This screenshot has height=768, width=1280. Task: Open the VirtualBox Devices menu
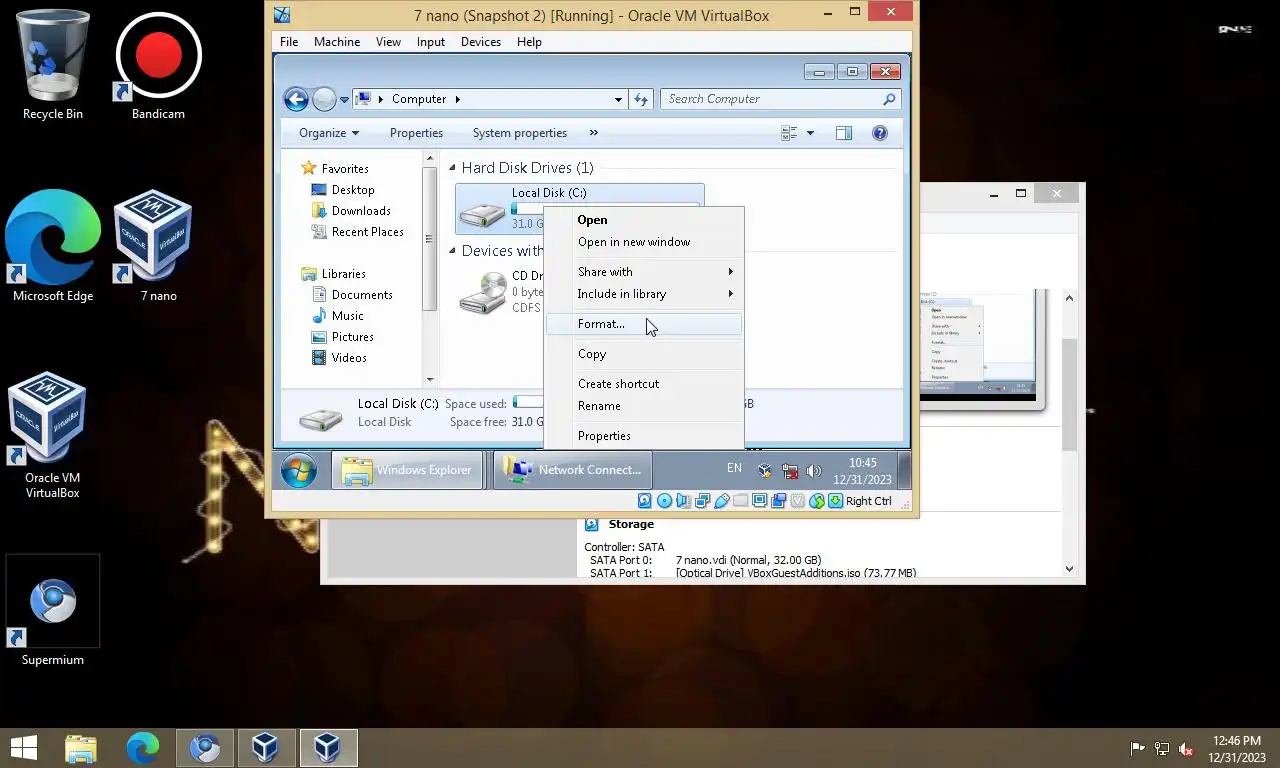pos(481,42)
